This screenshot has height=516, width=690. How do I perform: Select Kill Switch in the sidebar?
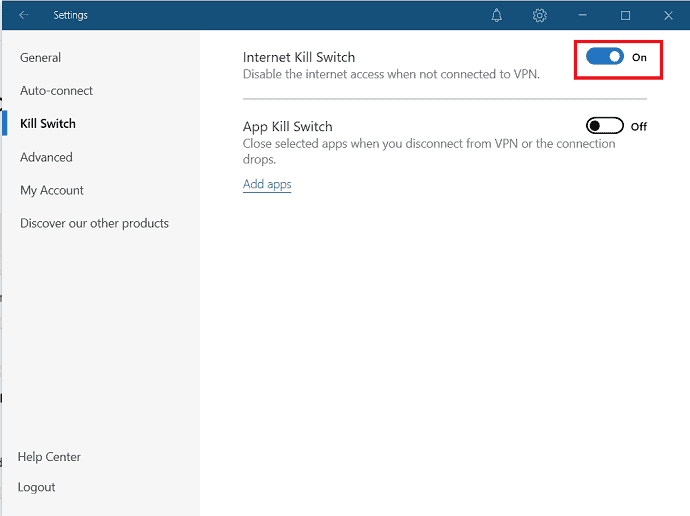48,124
